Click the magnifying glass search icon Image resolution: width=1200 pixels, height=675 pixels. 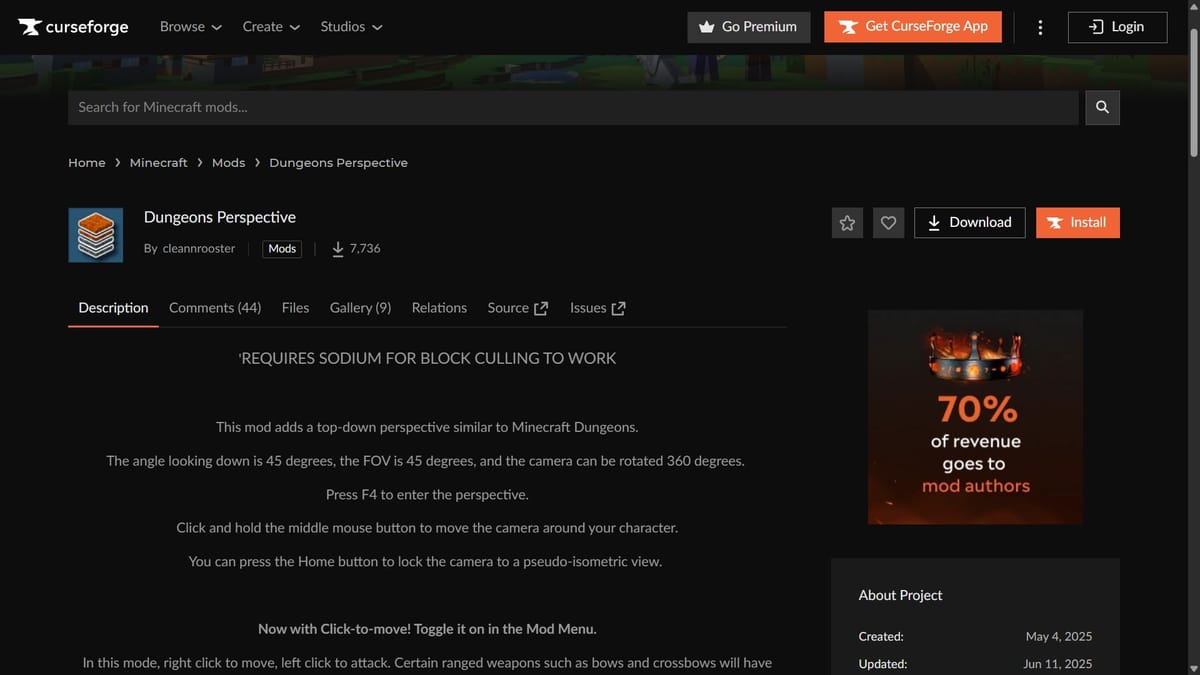[x=1101, y=106]
